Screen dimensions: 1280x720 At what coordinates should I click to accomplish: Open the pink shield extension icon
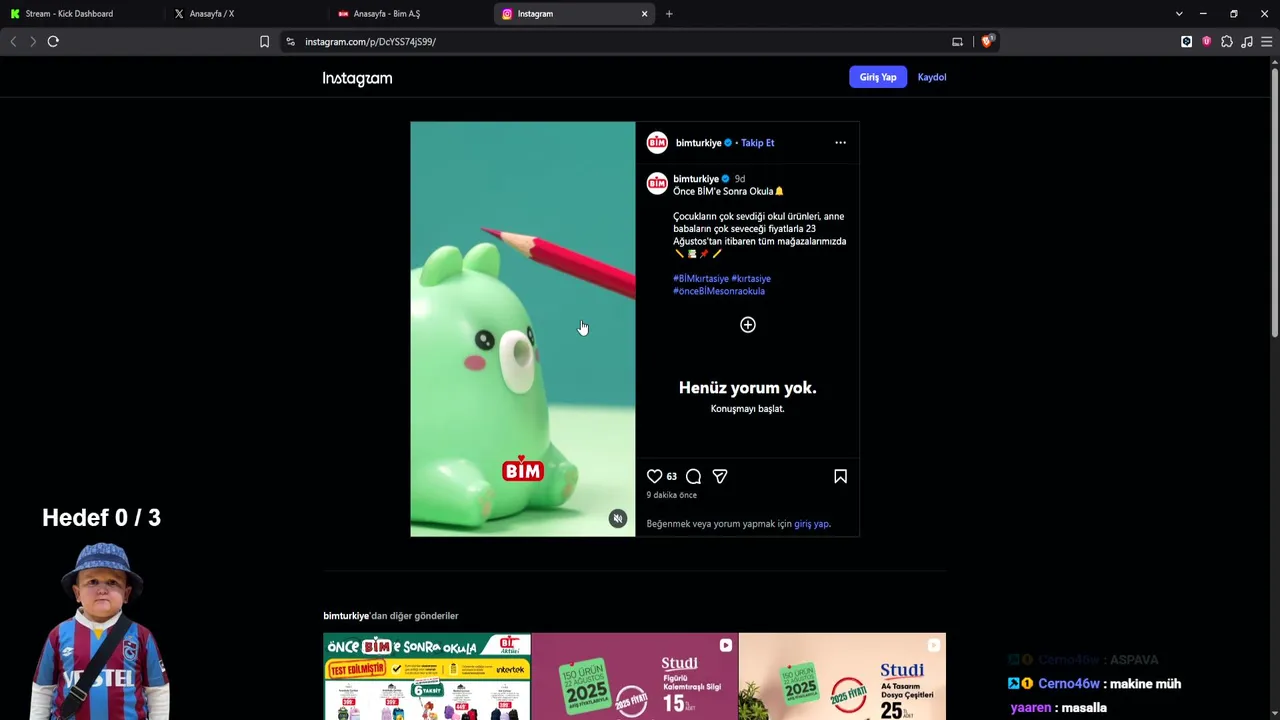[x=1206, y=42]
